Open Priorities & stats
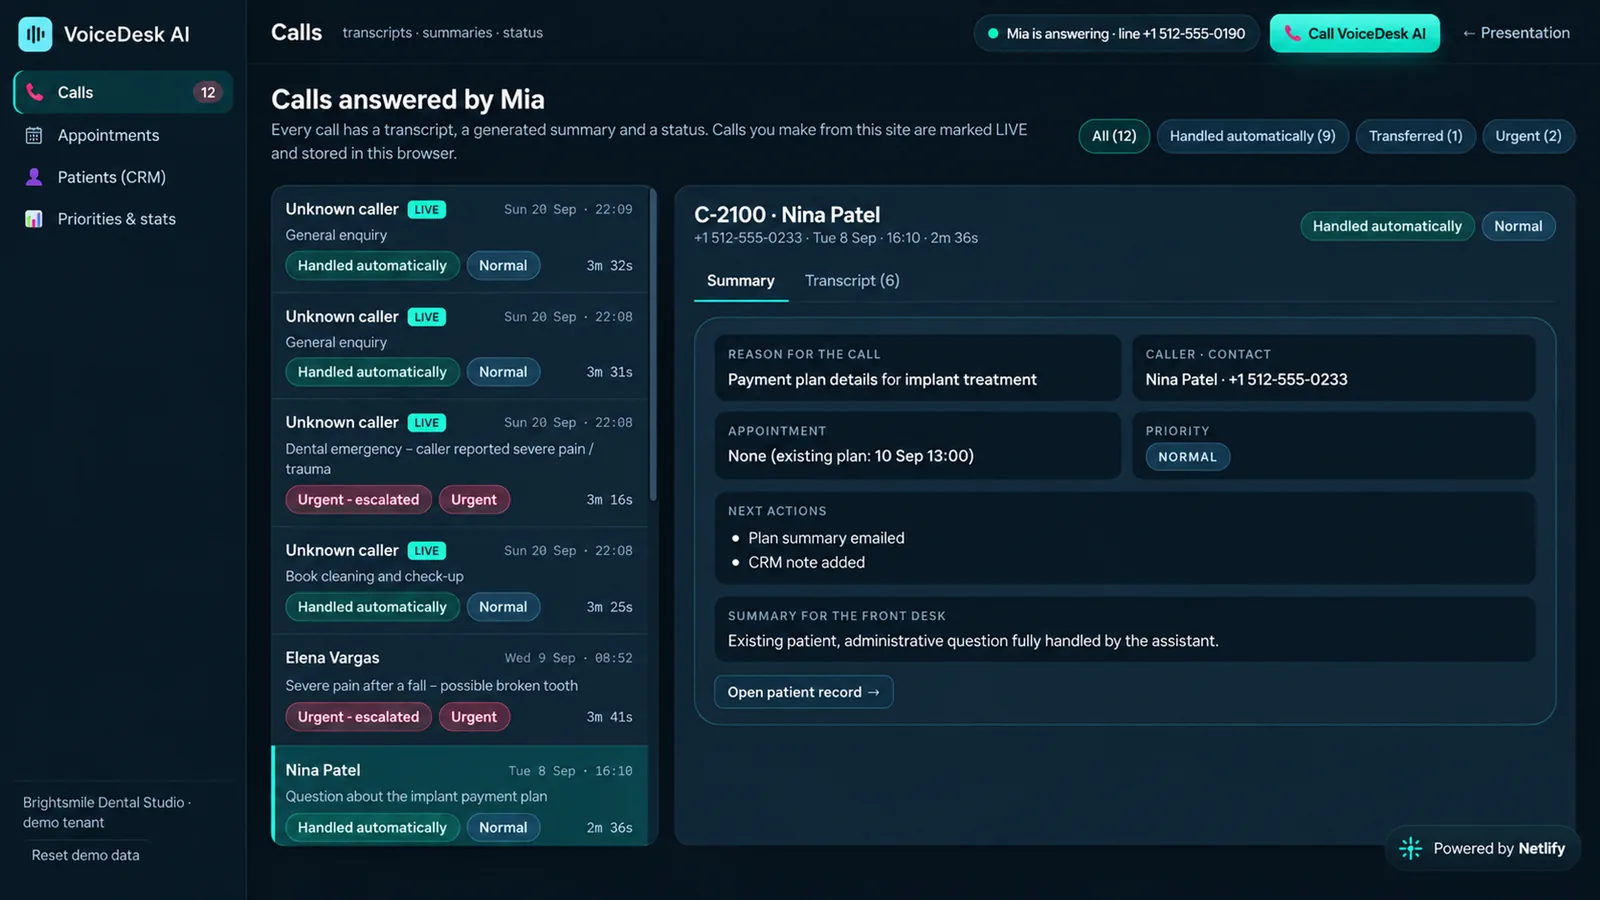 [123, 219]
